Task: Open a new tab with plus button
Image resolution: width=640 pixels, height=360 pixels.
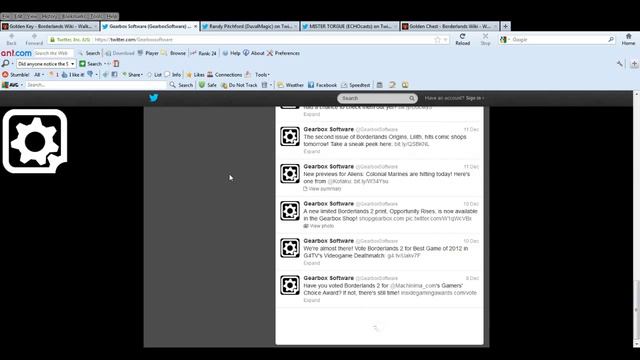Action: pos(505,26)
